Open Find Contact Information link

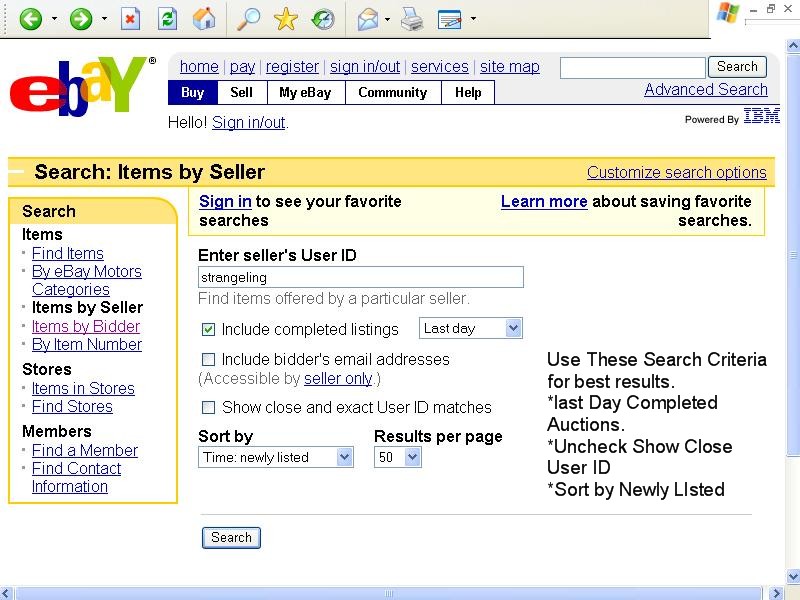click(77, 478)
